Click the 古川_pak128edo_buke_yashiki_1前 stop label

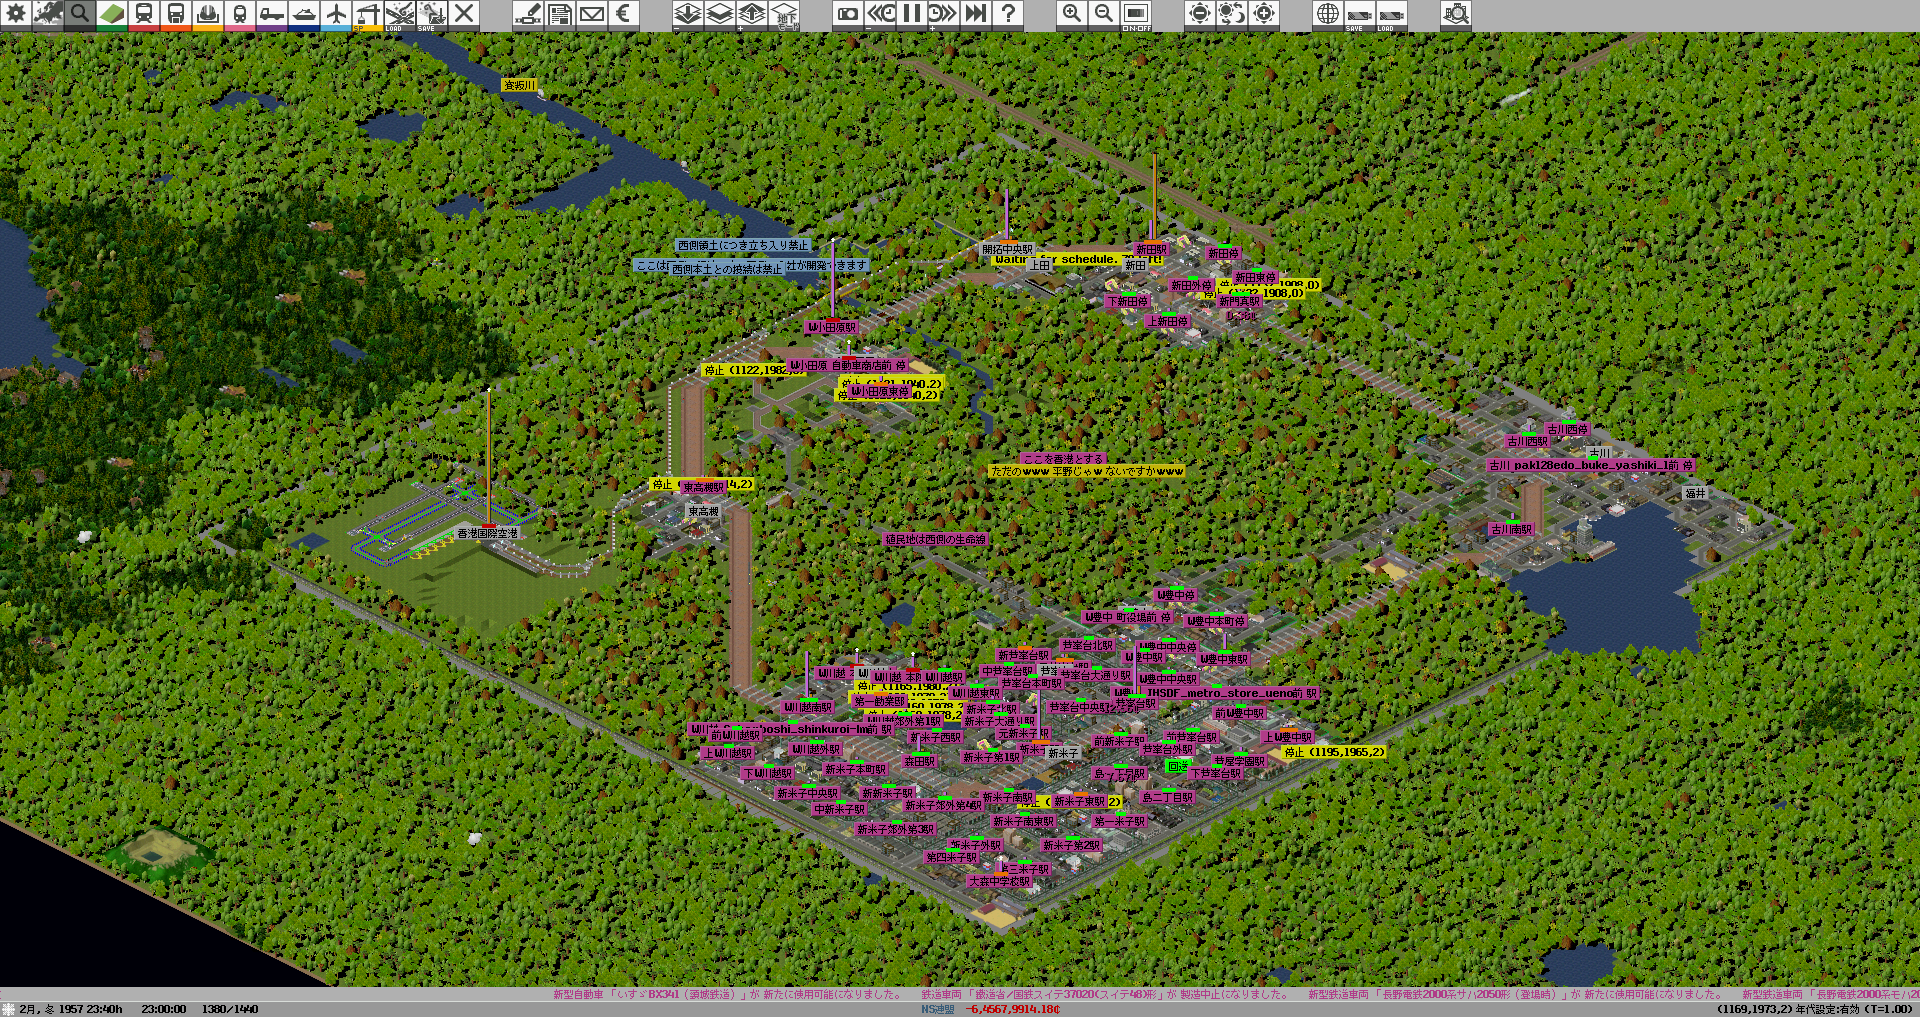coord(1590,465)
